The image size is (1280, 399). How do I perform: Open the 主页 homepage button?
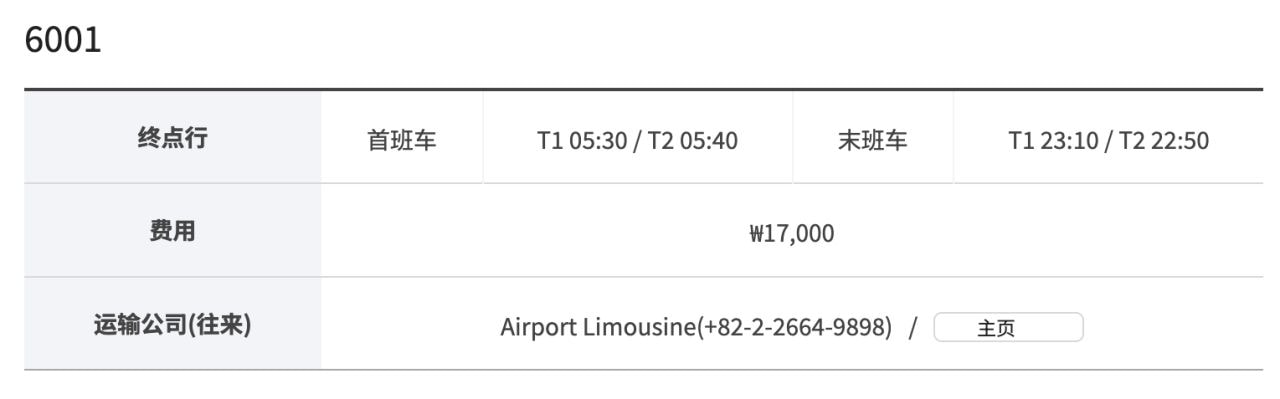(1008, 328)
